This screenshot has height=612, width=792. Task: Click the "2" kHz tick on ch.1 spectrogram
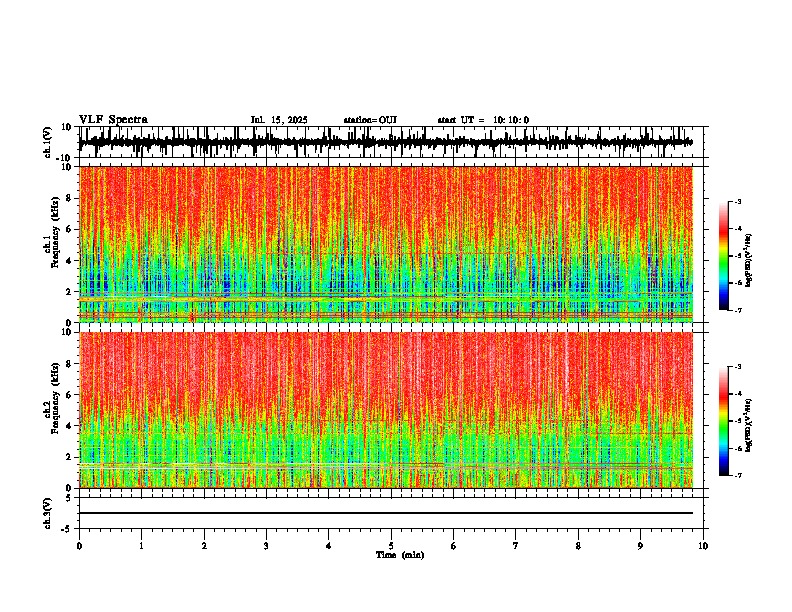[70, 291]
